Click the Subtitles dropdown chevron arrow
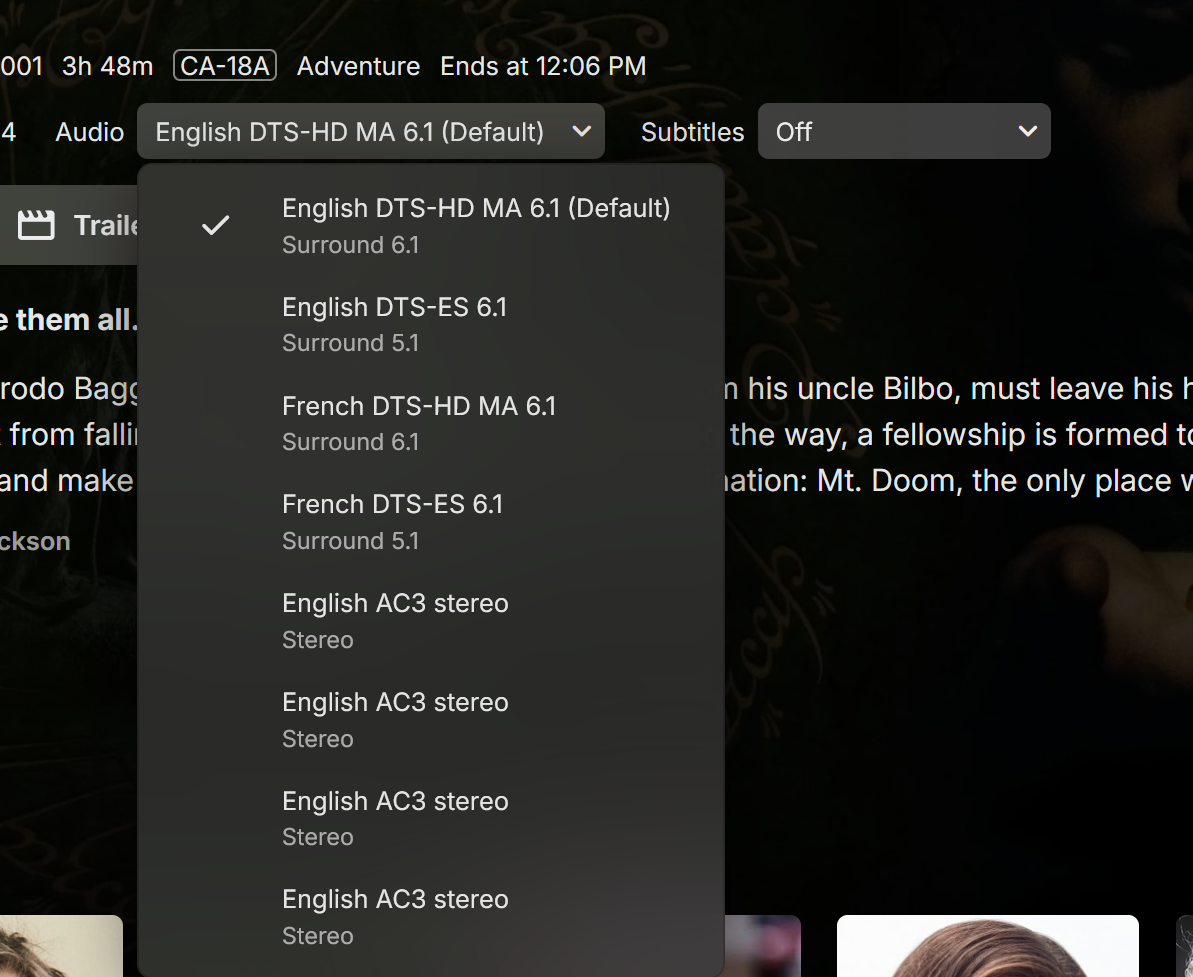This screenshot has width=1193, height=977. pyautogui.click(x=1028, y=132)
